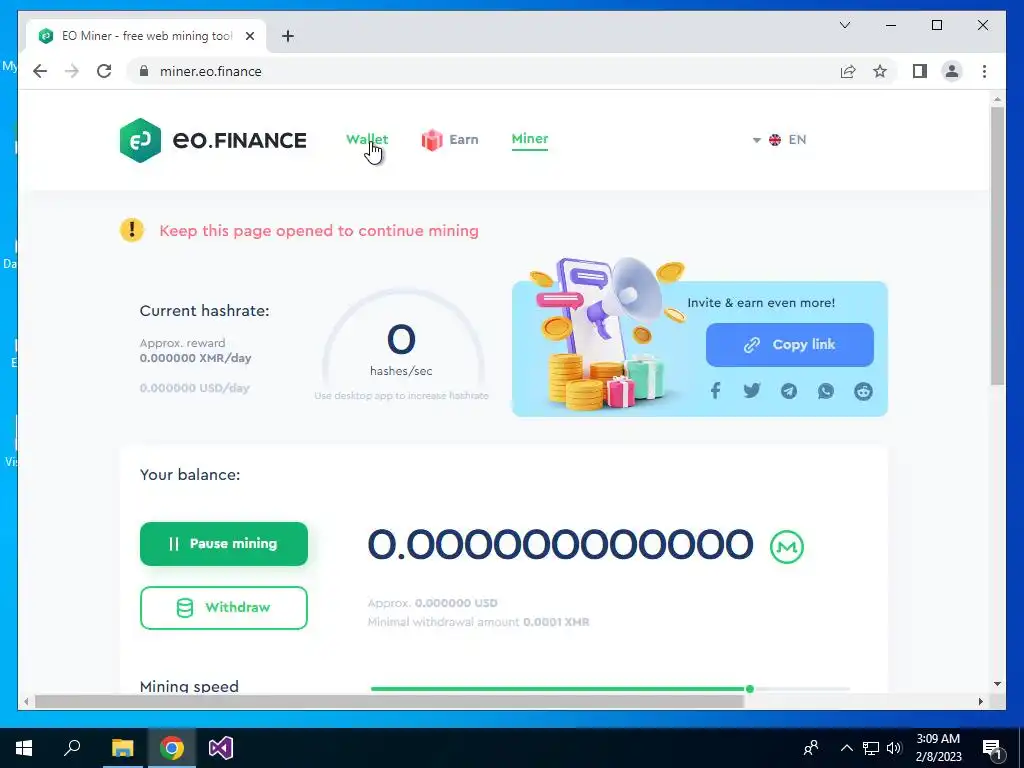Click the padlock site info icon

tap(144, 71)
